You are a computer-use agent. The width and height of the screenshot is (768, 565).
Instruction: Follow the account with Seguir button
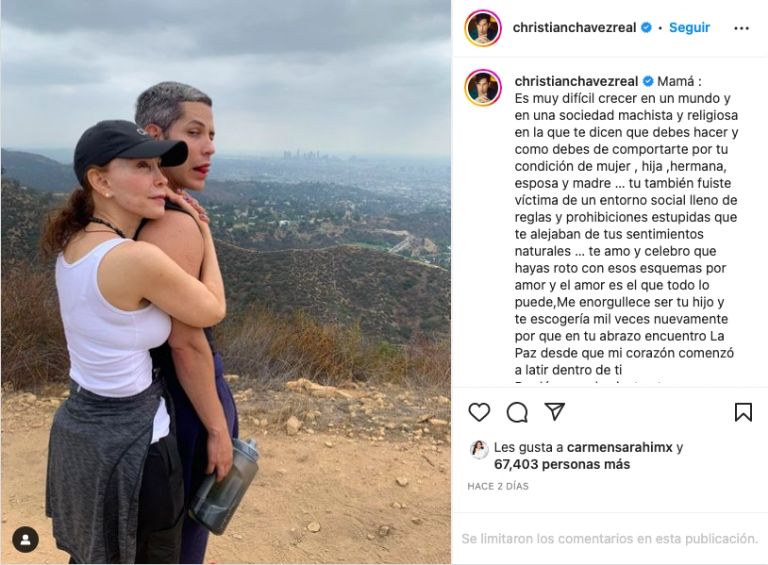coord(689,27)
